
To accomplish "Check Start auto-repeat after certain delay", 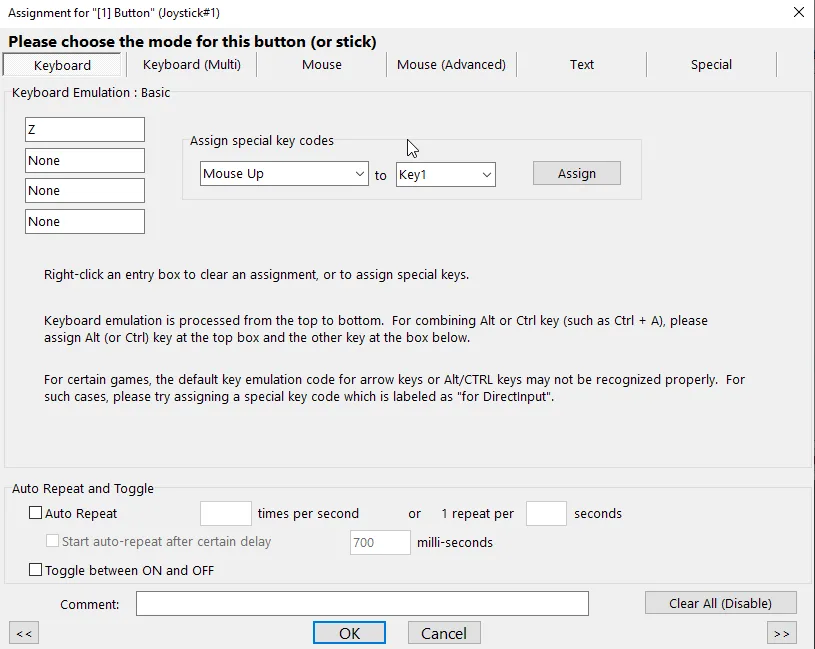I will pos(54,541).
